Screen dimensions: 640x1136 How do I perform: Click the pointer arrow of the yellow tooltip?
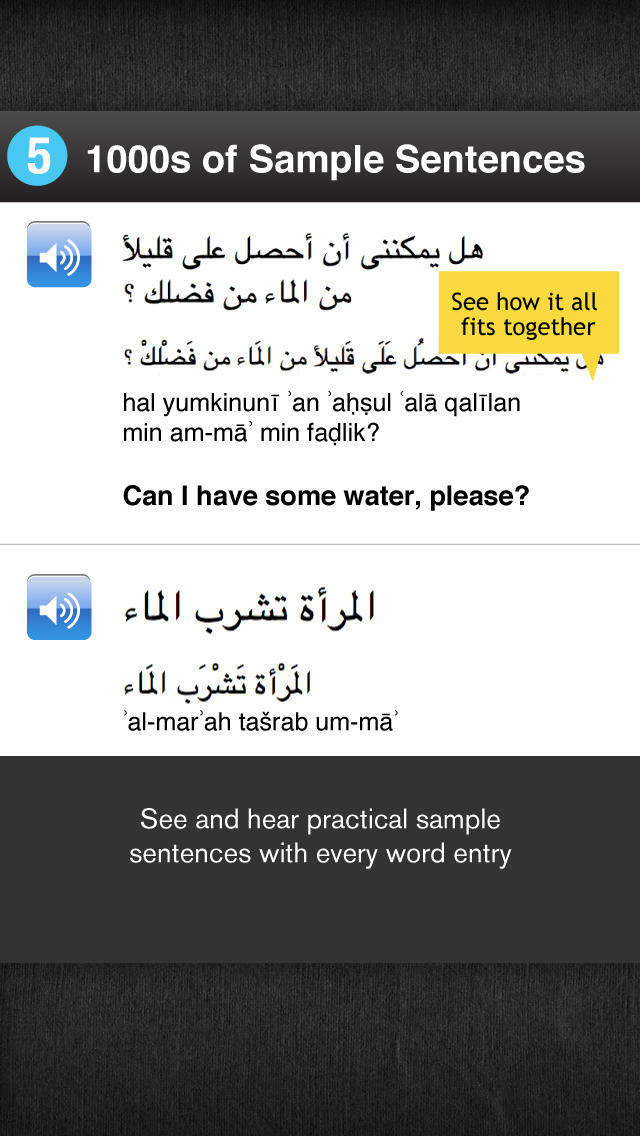point(591,367)
